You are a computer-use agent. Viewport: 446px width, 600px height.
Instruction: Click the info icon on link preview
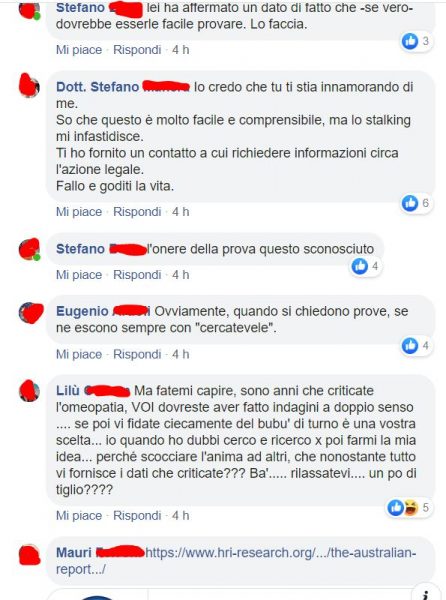pyautogui.click(x=428, y=593)
